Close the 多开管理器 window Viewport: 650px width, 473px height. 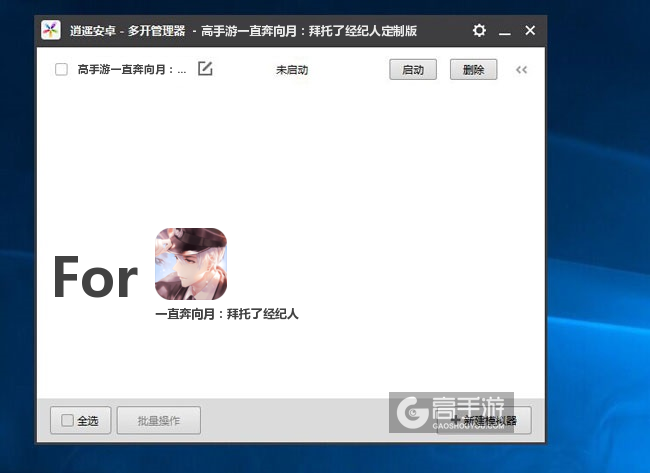(x=530, y=30)
